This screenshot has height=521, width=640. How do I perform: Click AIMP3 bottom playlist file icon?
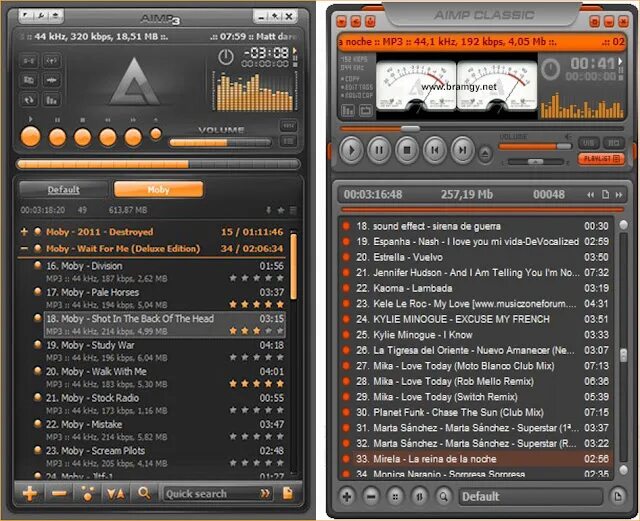(x=288, y=493)
